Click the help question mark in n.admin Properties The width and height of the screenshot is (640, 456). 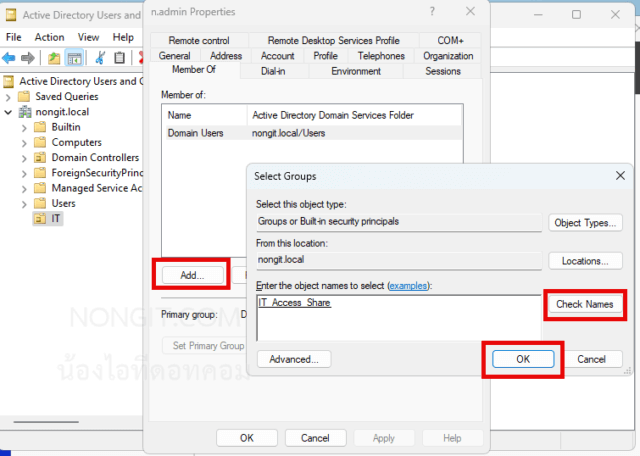(432, 12)
